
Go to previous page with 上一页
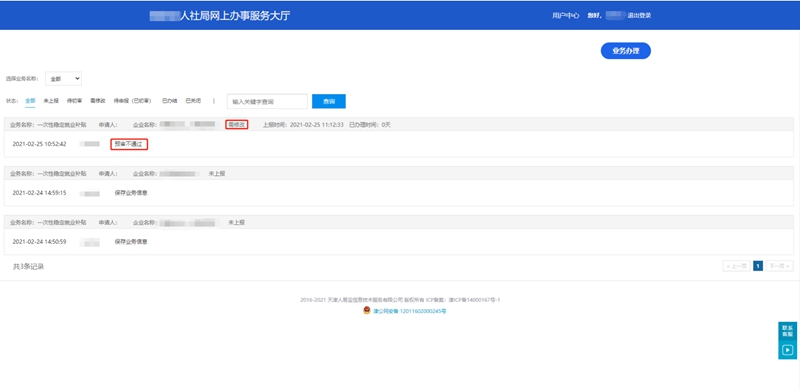(736, 266)
